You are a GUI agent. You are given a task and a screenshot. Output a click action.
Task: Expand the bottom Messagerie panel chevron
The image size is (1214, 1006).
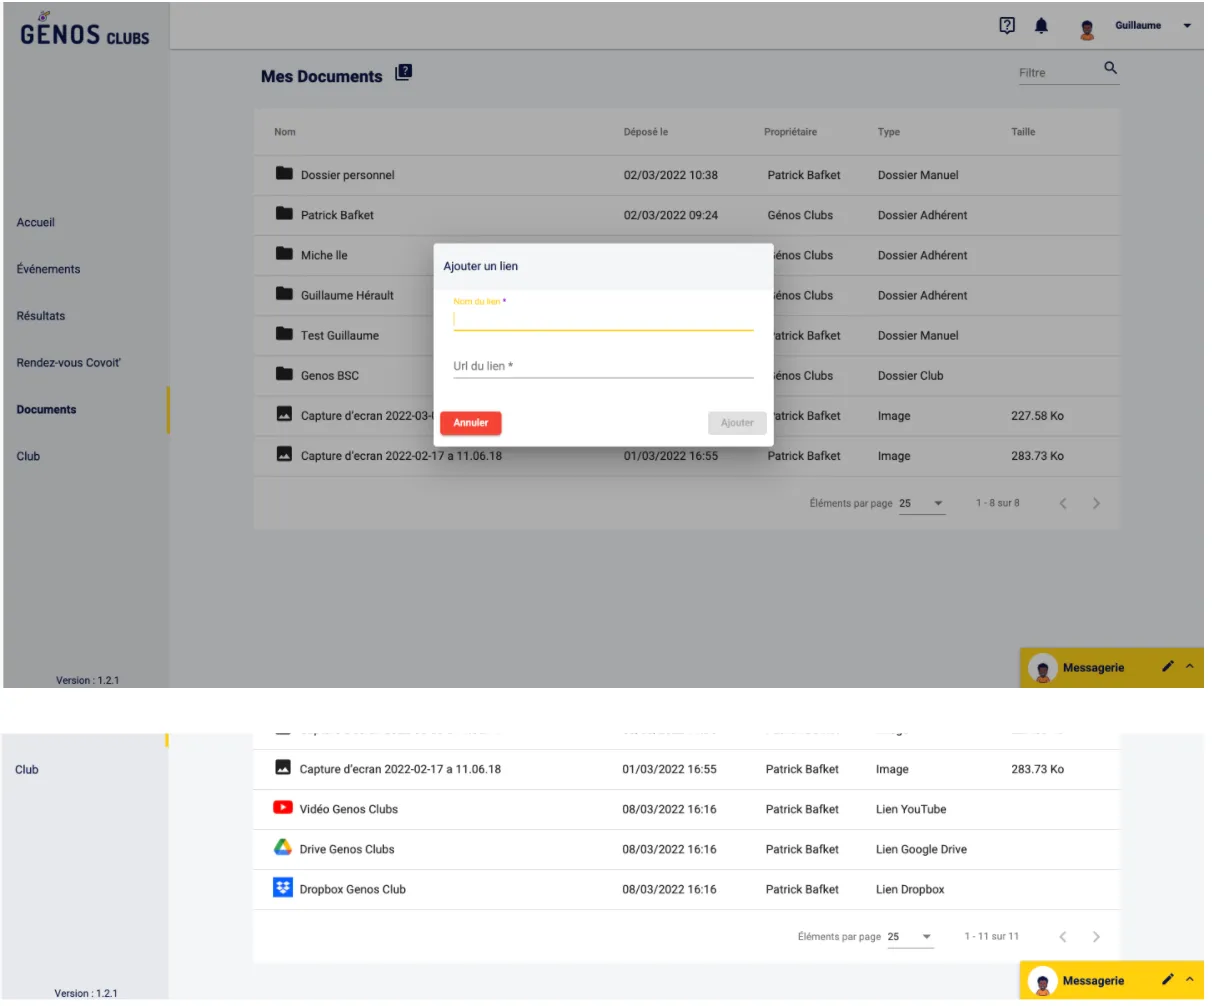pyautogui.click(x=1190, y=980)
